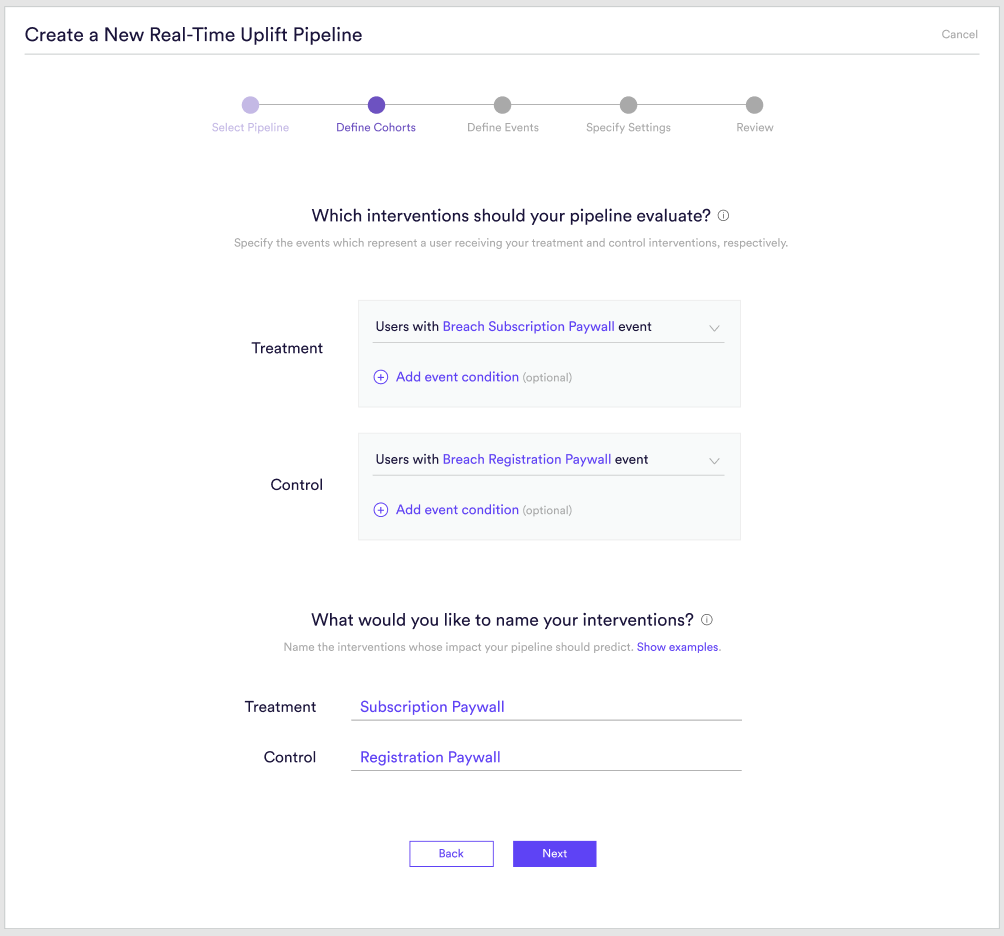Click the Next button
The width and height of the screenshot is (1004, 936).
click(x=555, y=853)
